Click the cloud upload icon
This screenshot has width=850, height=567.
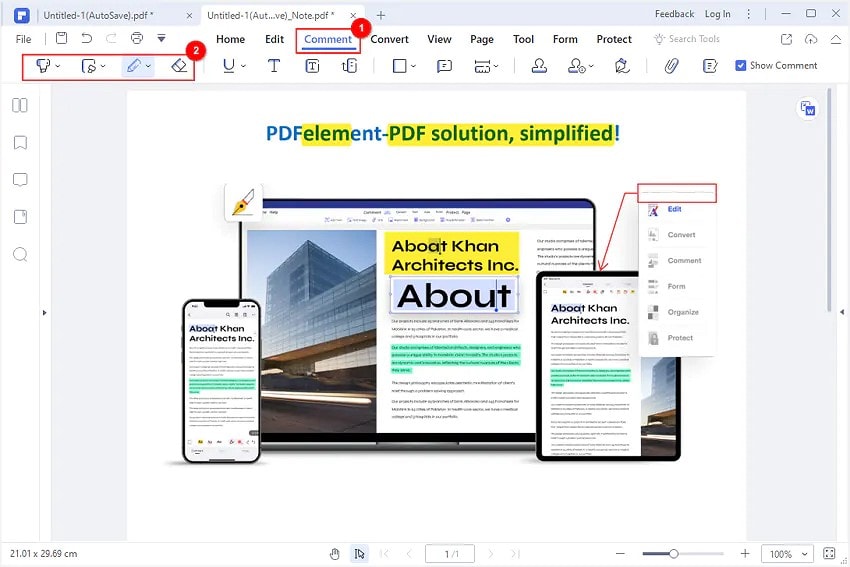[x=811, y=39]
